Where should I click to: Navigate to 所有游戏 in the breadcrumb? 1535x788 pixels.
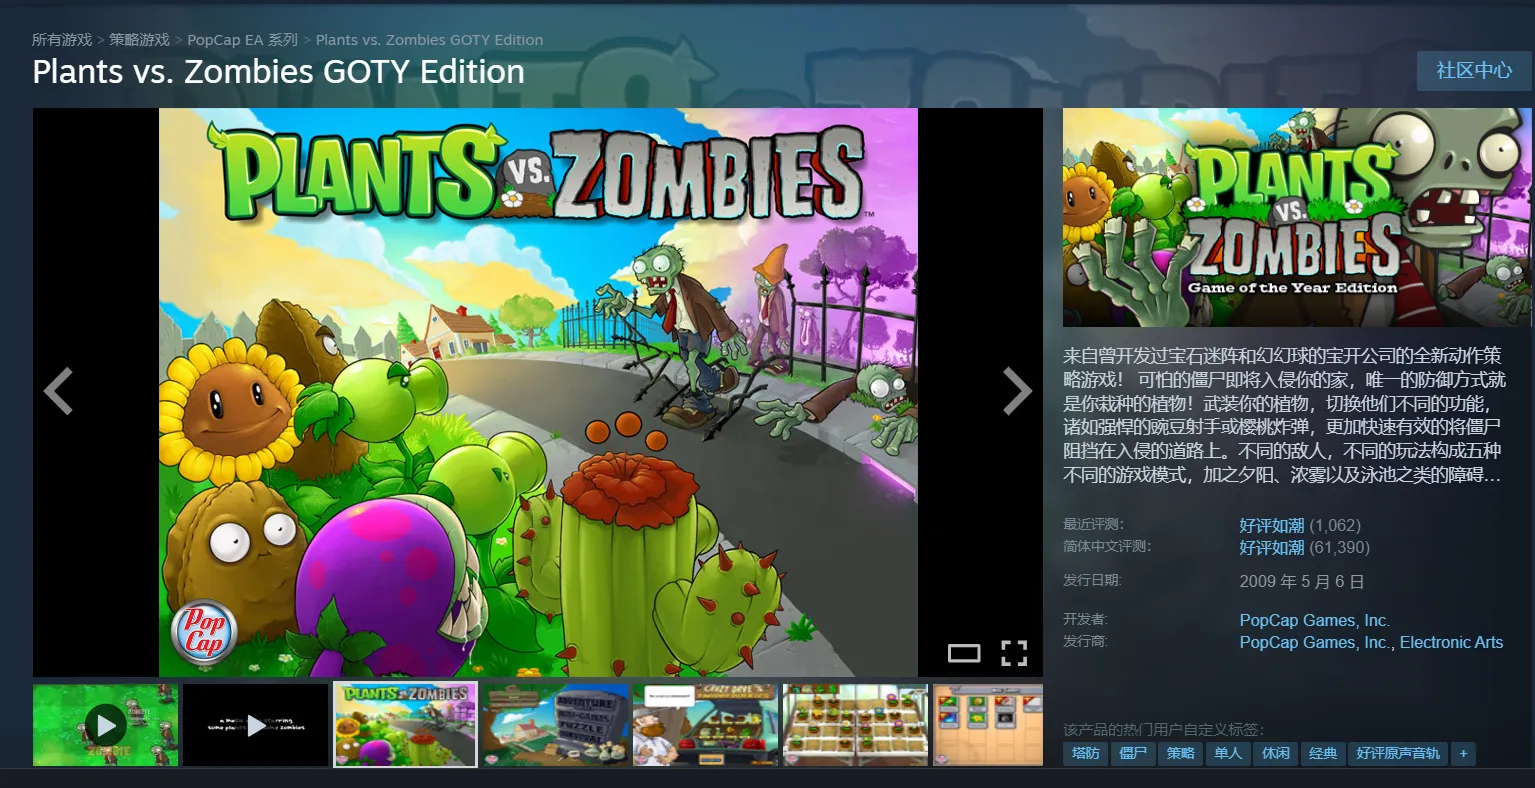click(62, 40)
